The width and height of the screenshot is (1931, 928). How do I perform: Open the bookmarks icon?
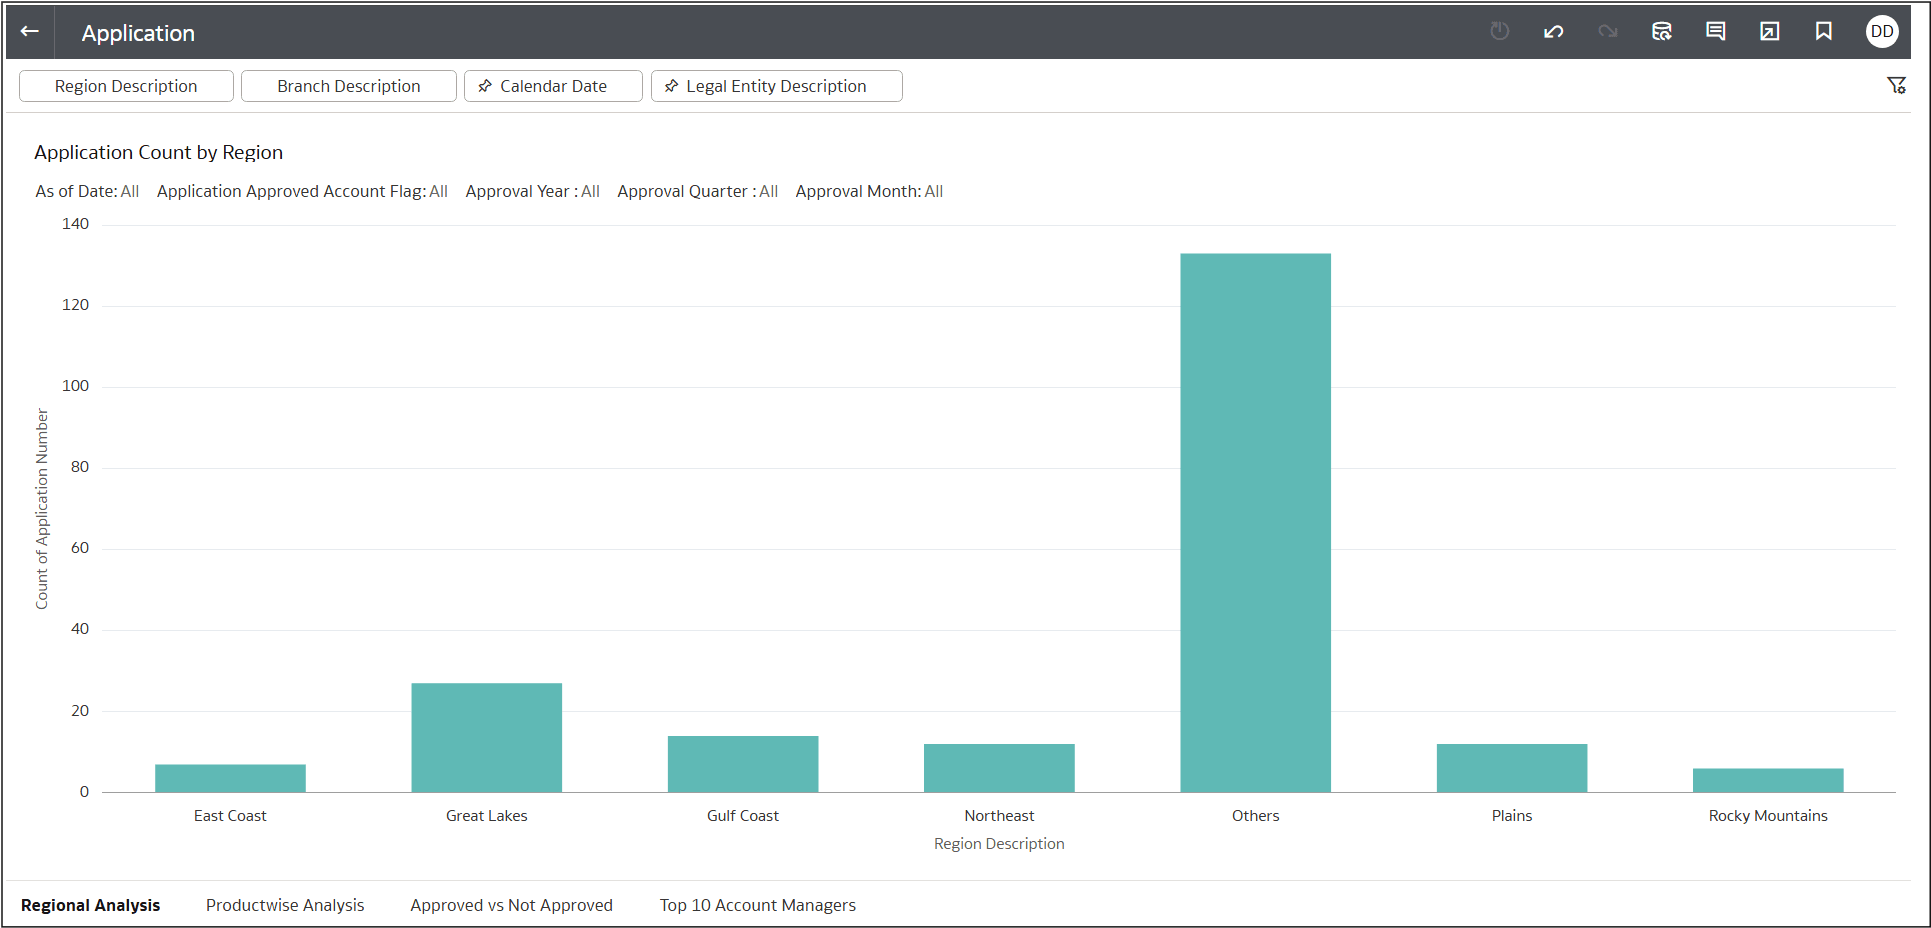pos(1824,32)
